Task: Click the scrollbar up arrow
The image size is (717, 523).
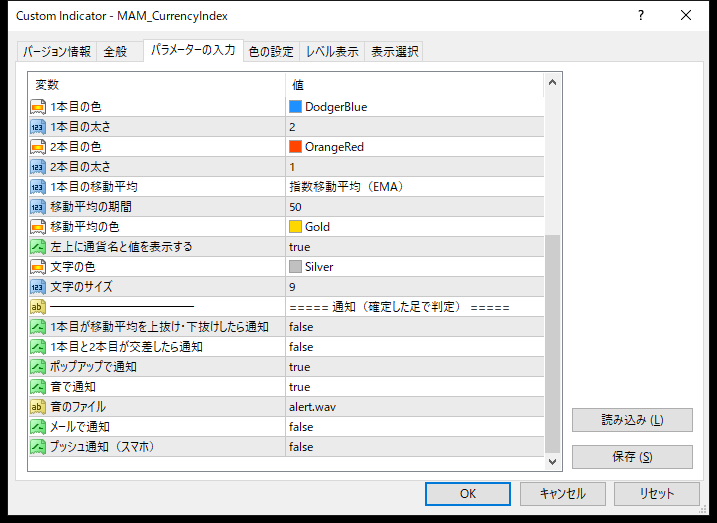Action: click(x=552, y=83)
